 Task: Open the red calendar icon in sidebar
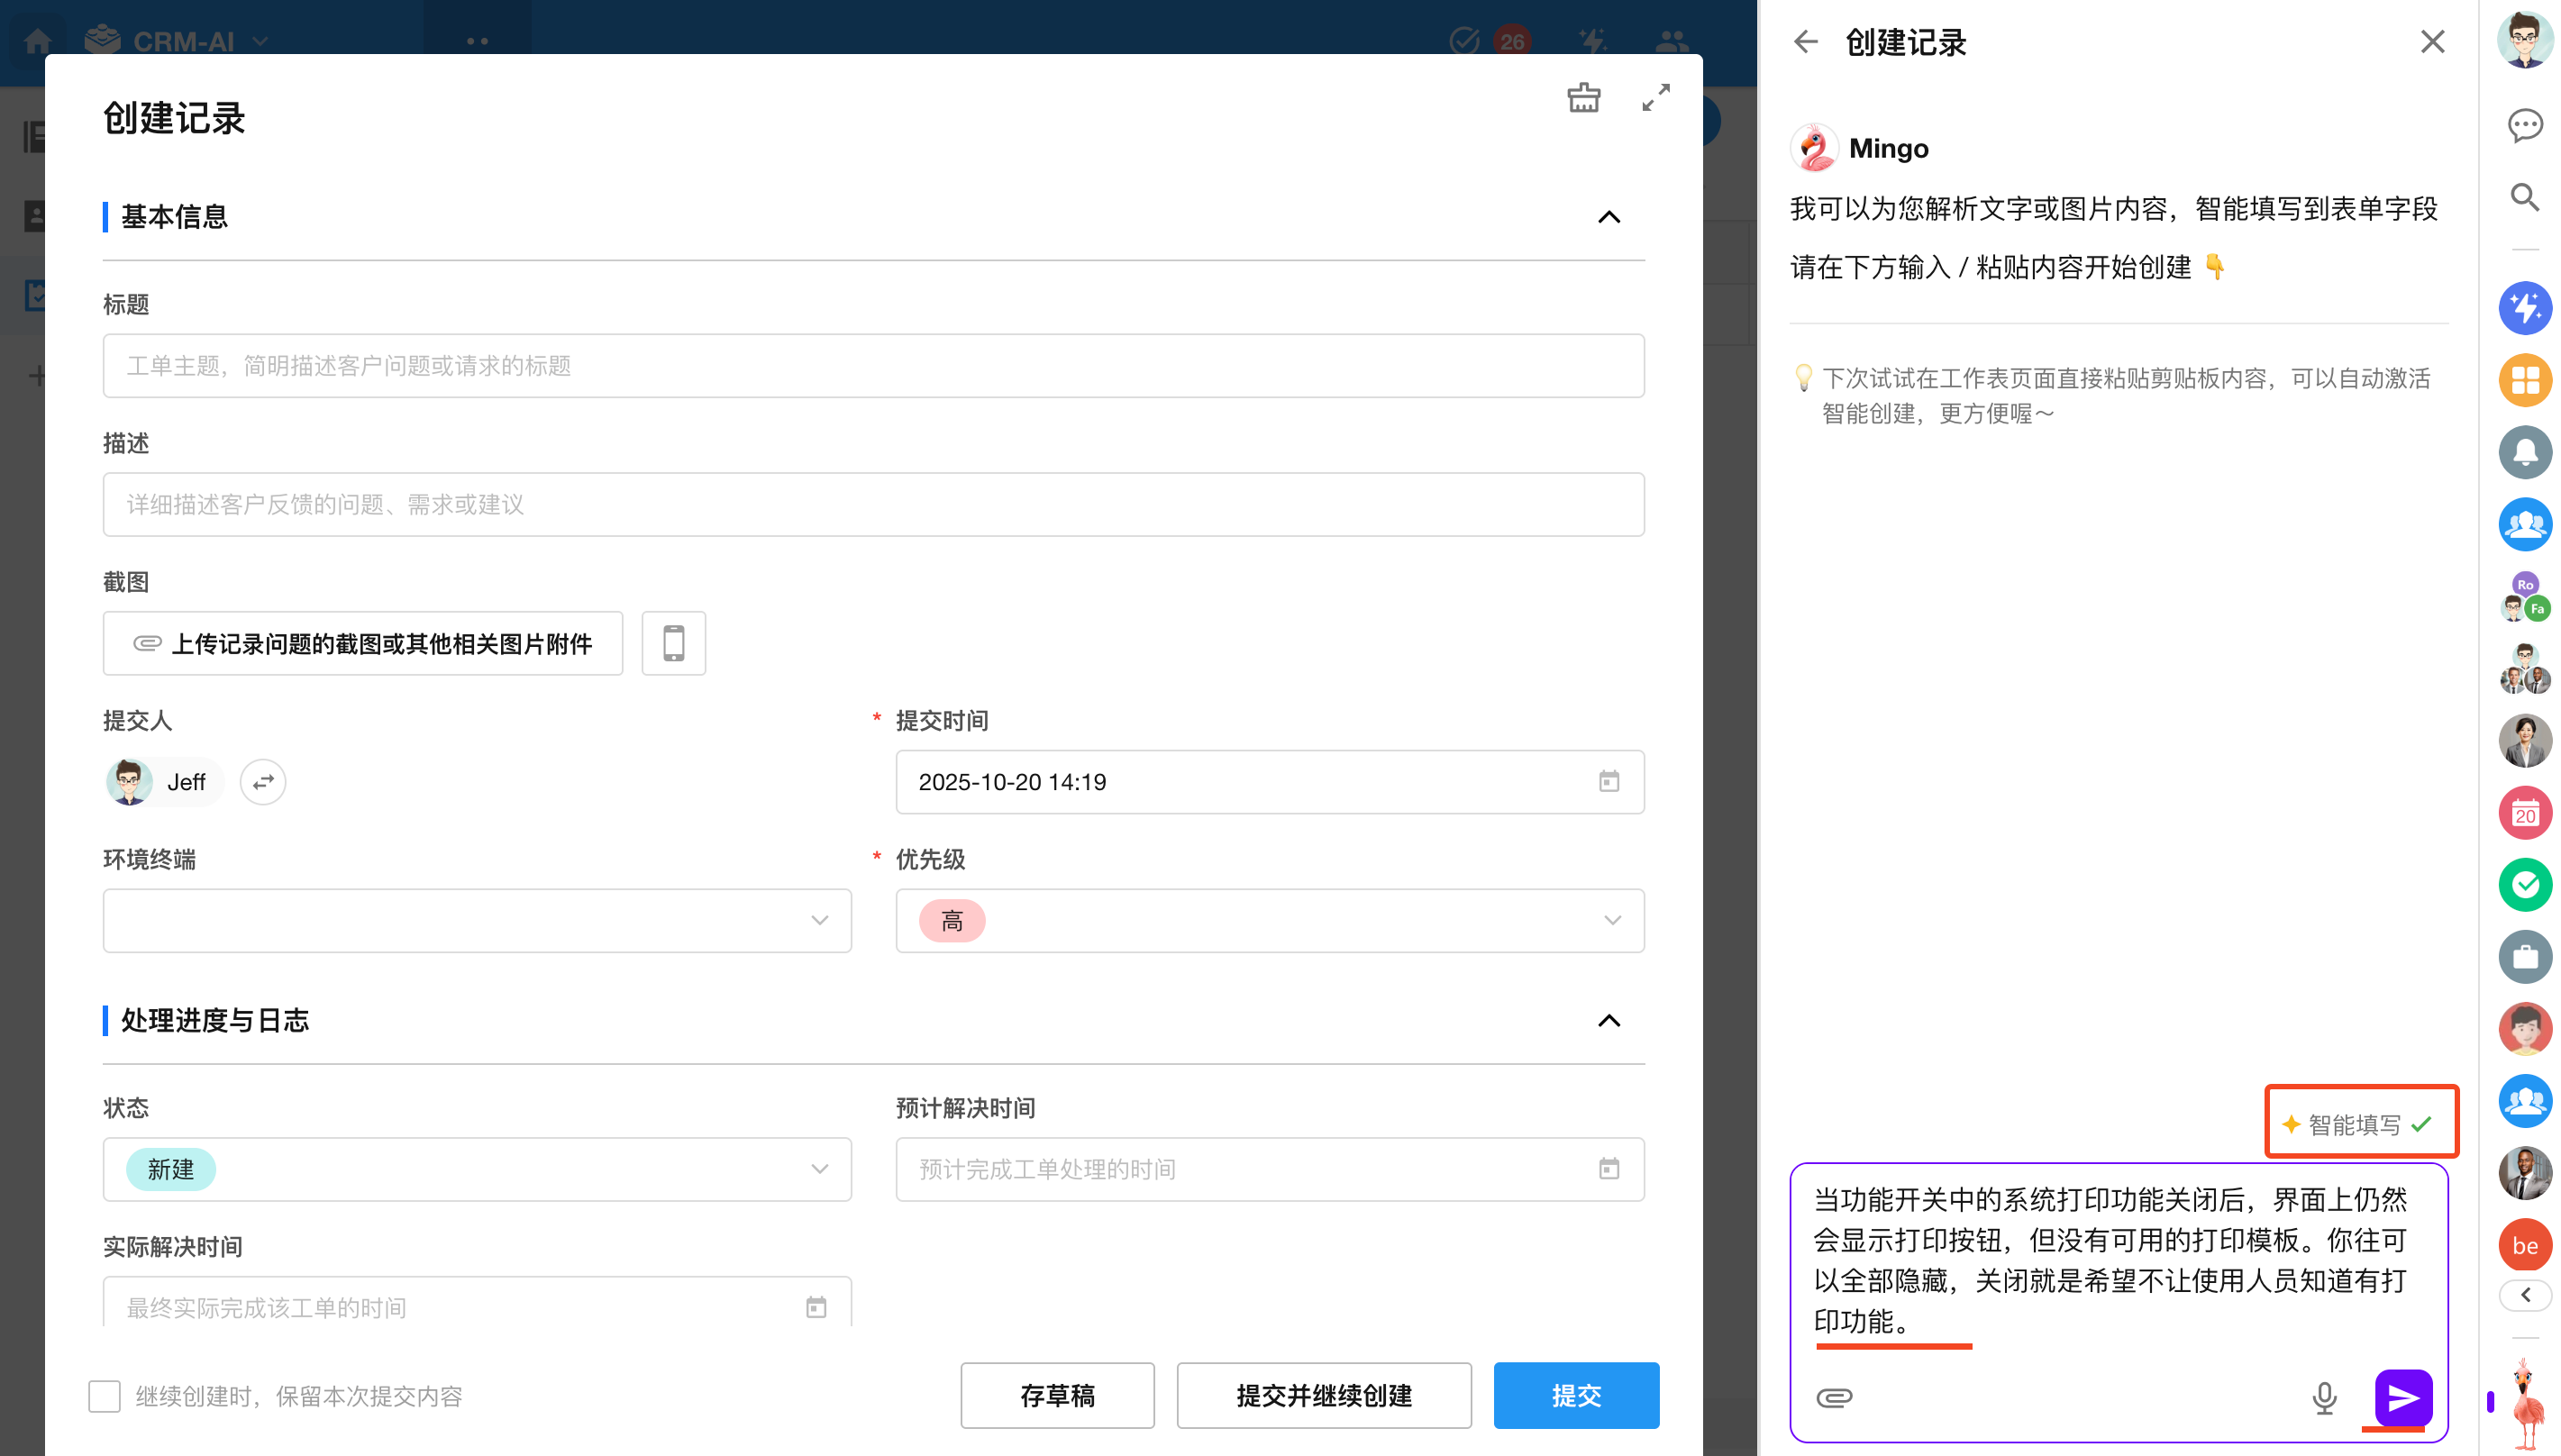[2524, 813]
